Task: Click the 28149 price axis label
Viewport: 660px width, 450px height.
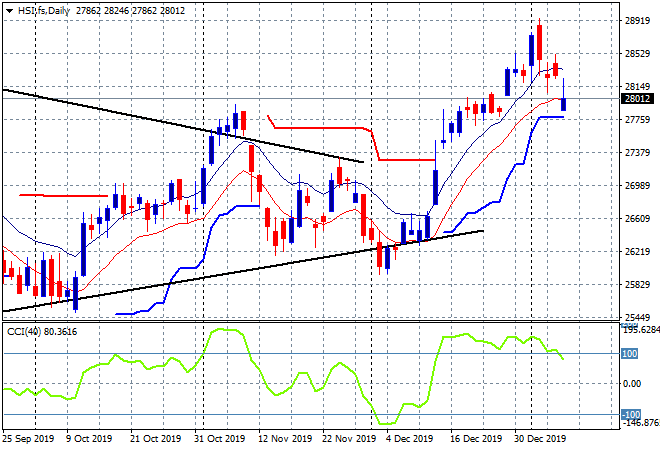Action: [x=637, y=87]
